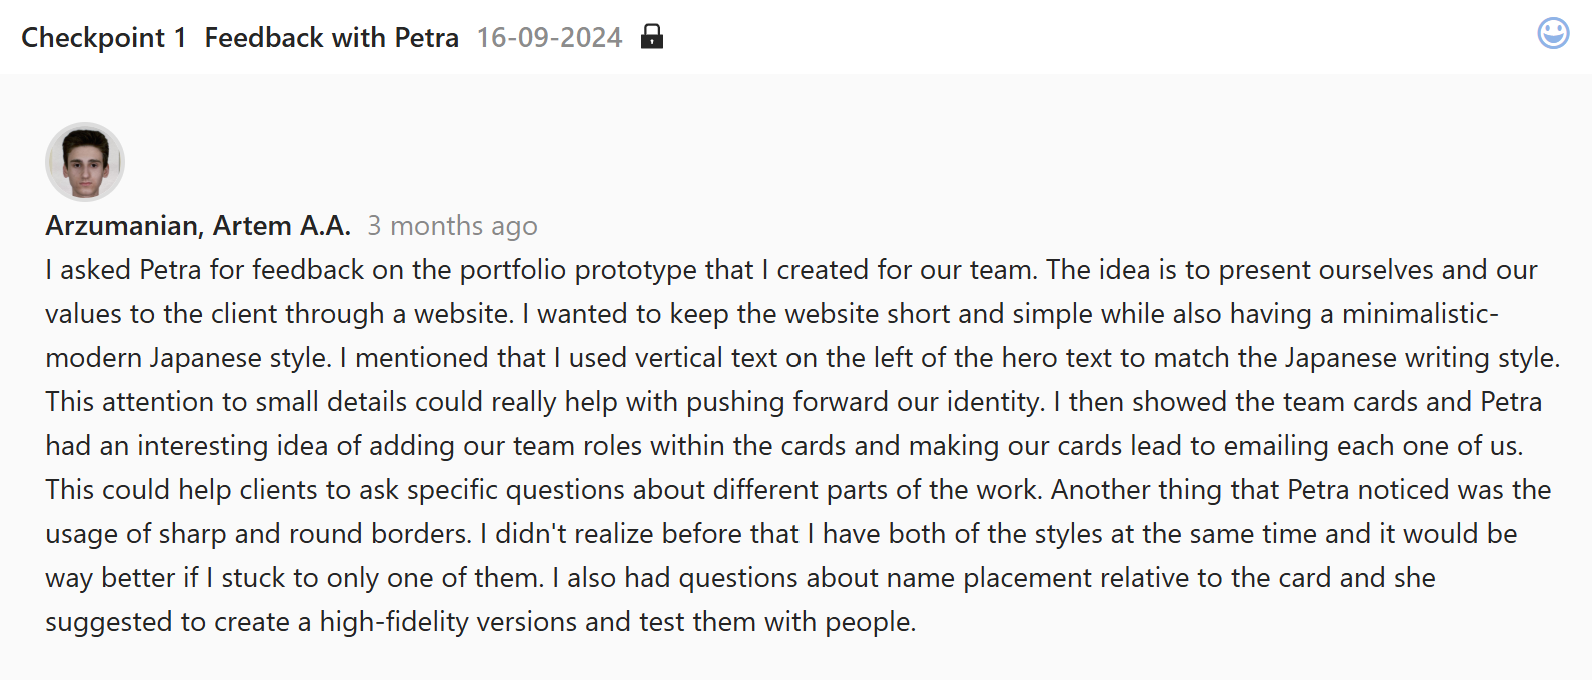Click the date 16-09-2024 in header
This screenshot has height=680, width=1592.
pos(549,38)
